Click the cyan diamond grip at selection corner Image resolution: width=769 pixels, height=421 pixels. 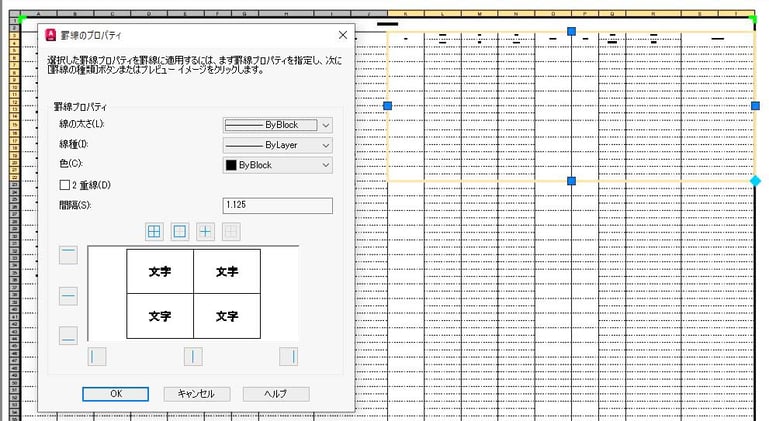(755, 181)
